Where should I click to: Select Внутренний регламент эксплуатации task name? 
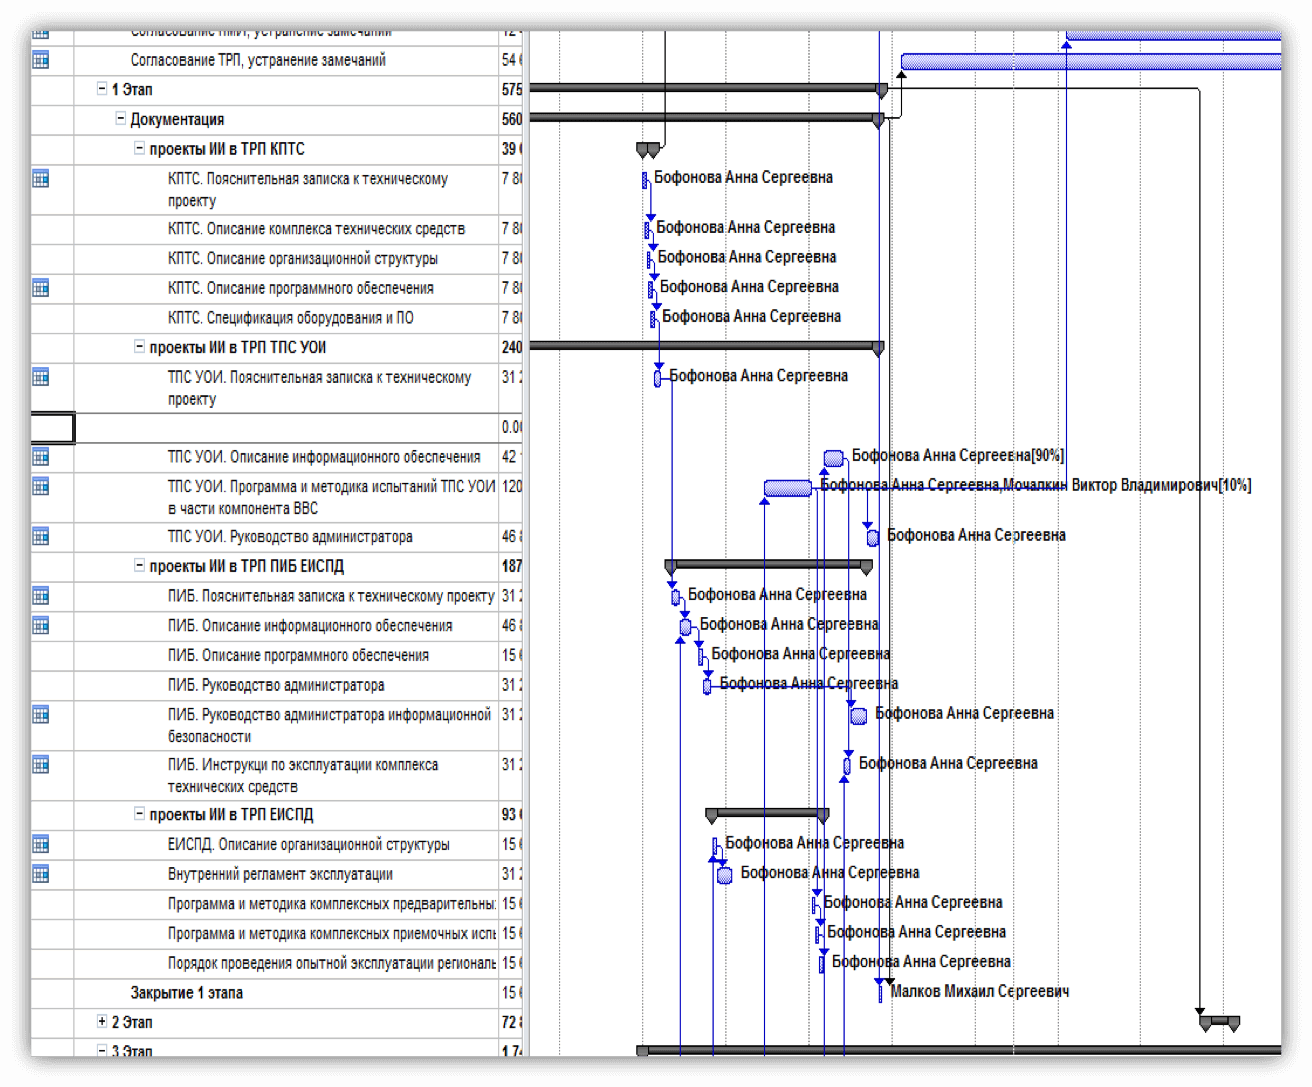point(280,874)
